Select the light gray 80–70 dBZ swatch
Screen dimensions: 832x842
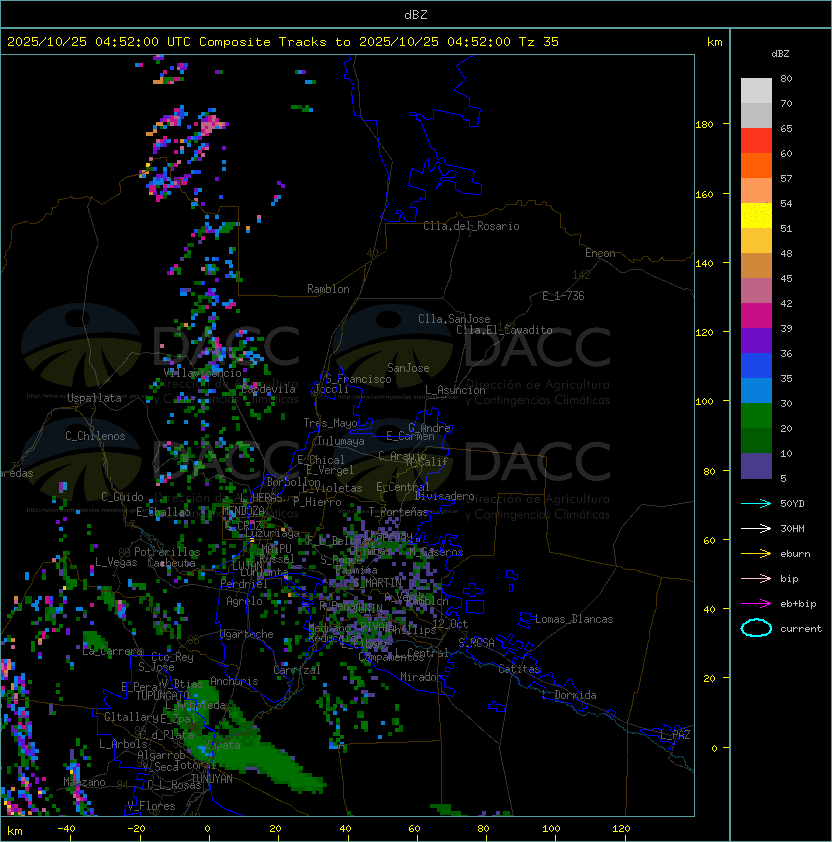[x=756, y=91]
